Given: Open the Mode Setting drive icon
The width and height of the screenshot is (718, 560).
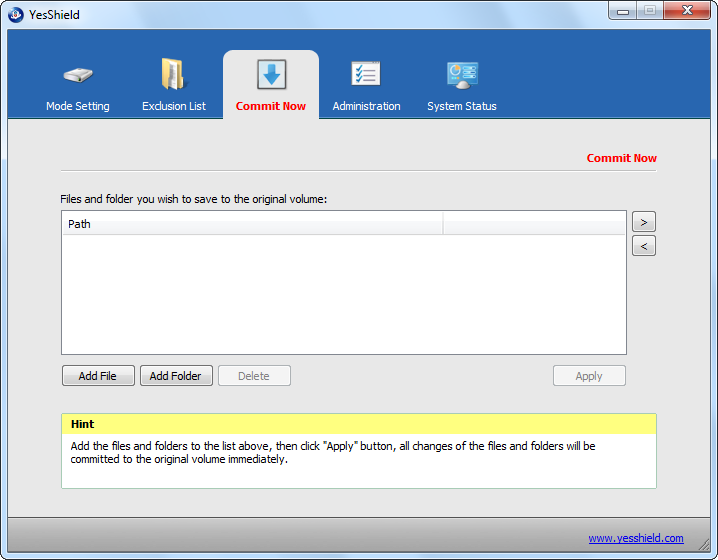Looking at the screenshot, I should click(78, 75).
